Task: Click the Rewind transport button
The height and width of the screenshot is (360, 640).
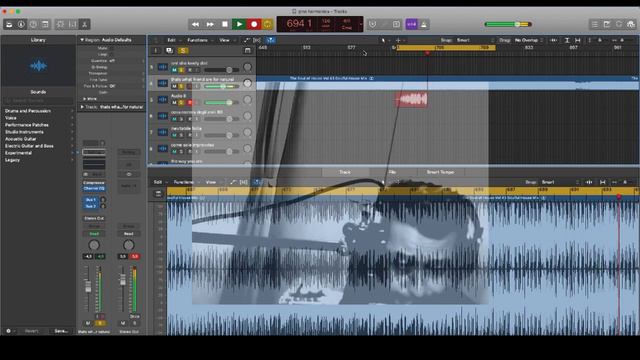Action: coord(196,24)
